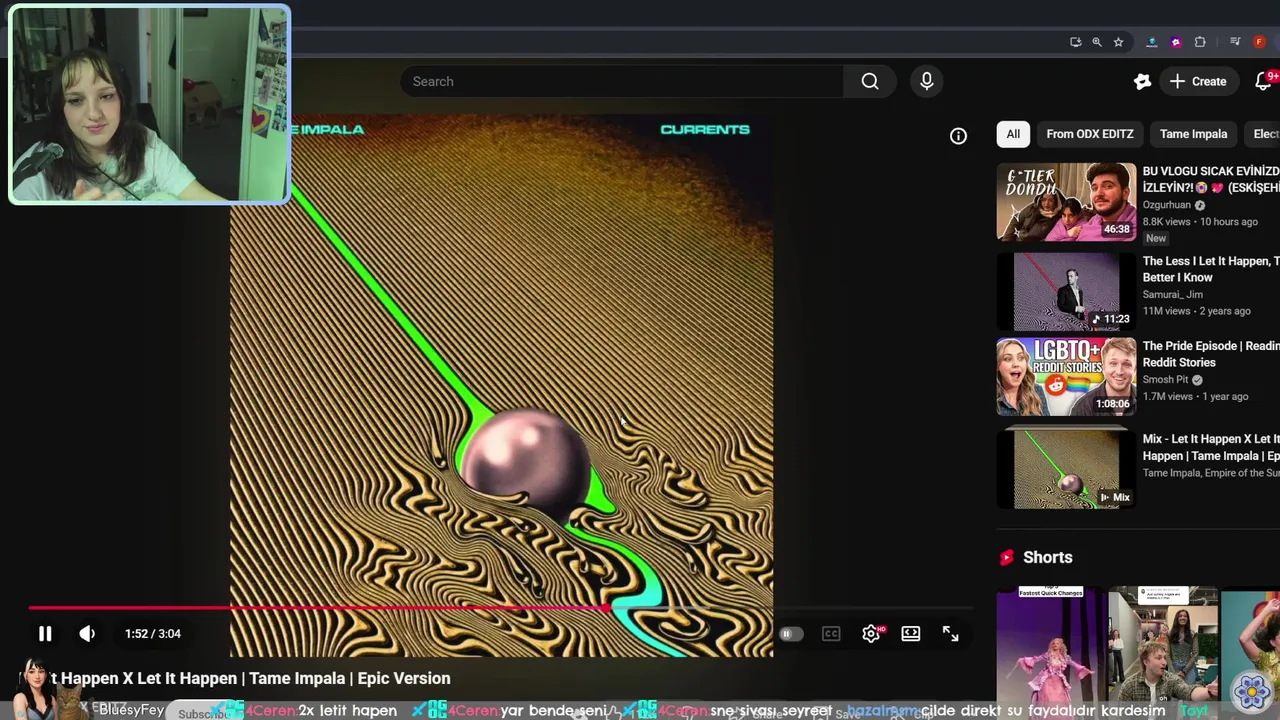This screenshot has height=720, width=1280.
Task: Focus the YouTube Search field
Action: pos(622,81)
